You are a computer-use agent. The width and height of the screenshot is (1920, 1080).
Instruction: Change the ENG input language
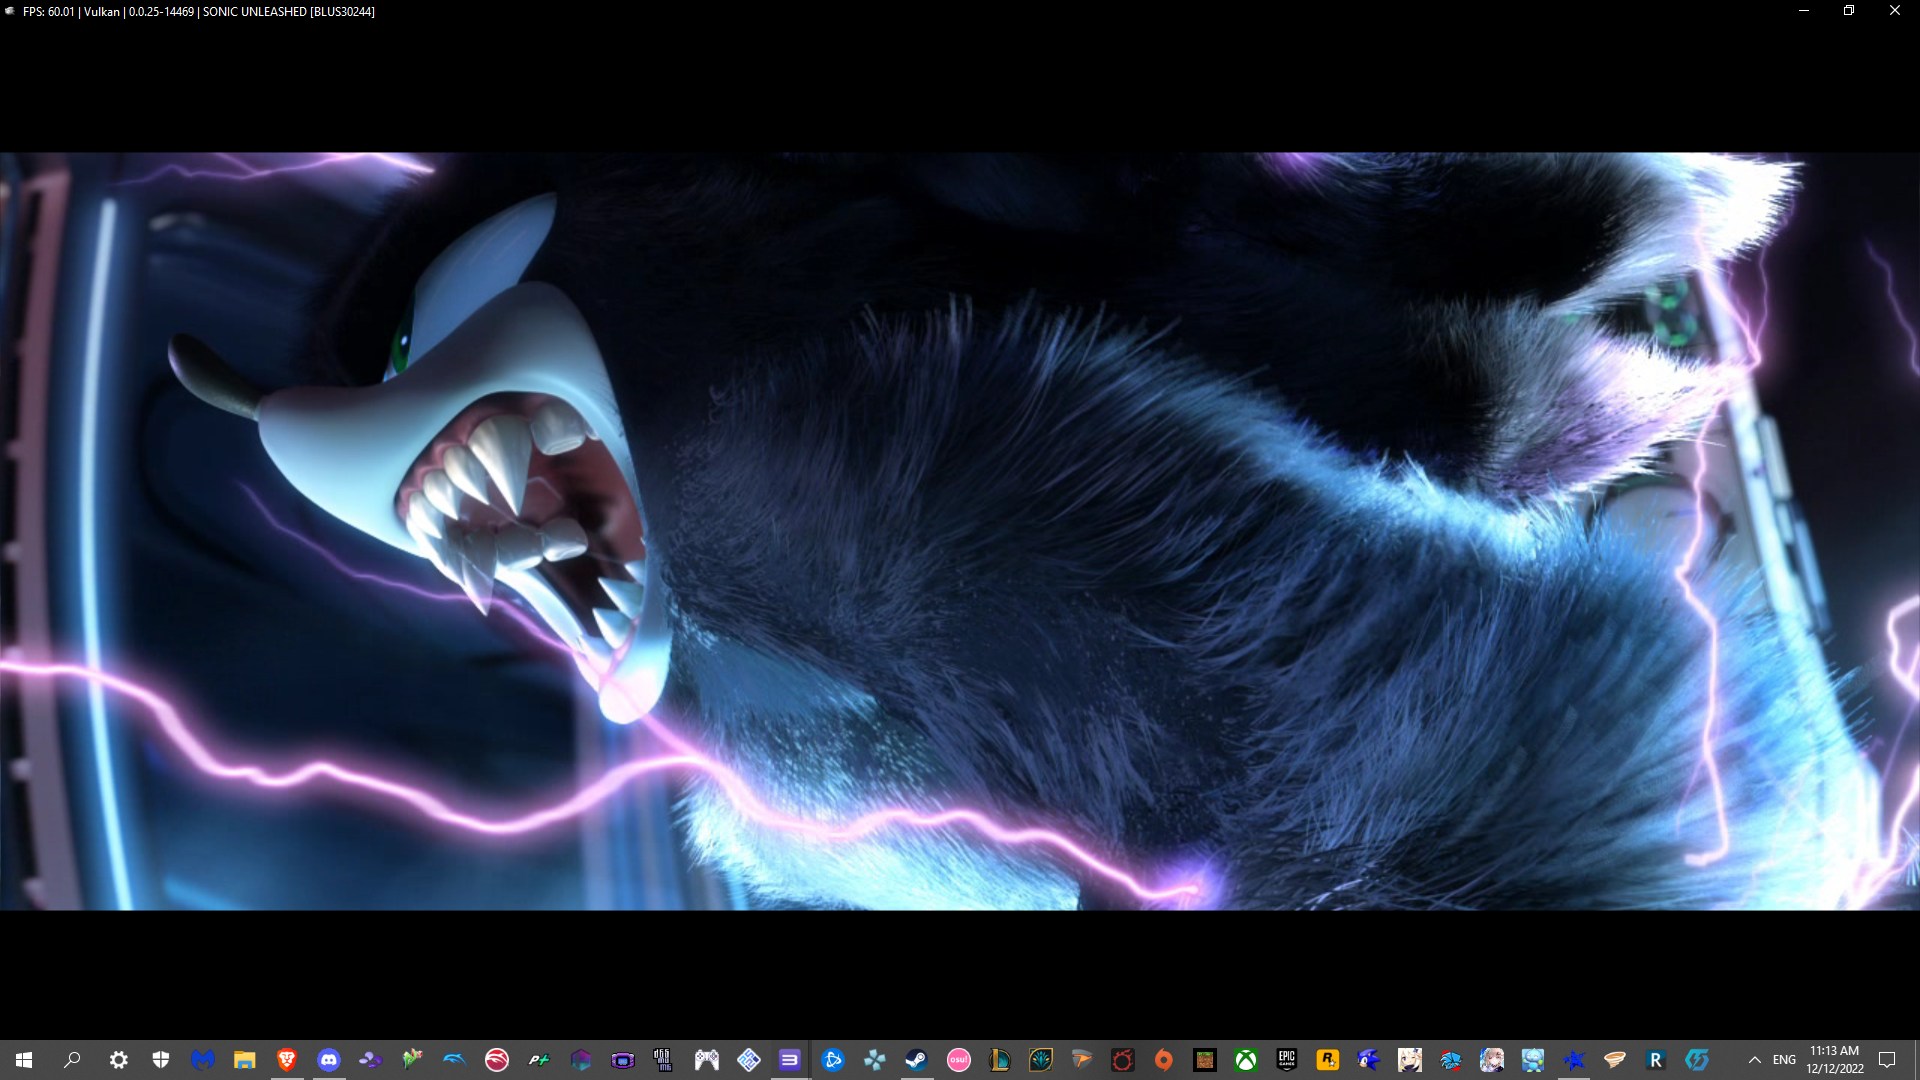tap(1784, 1060)
